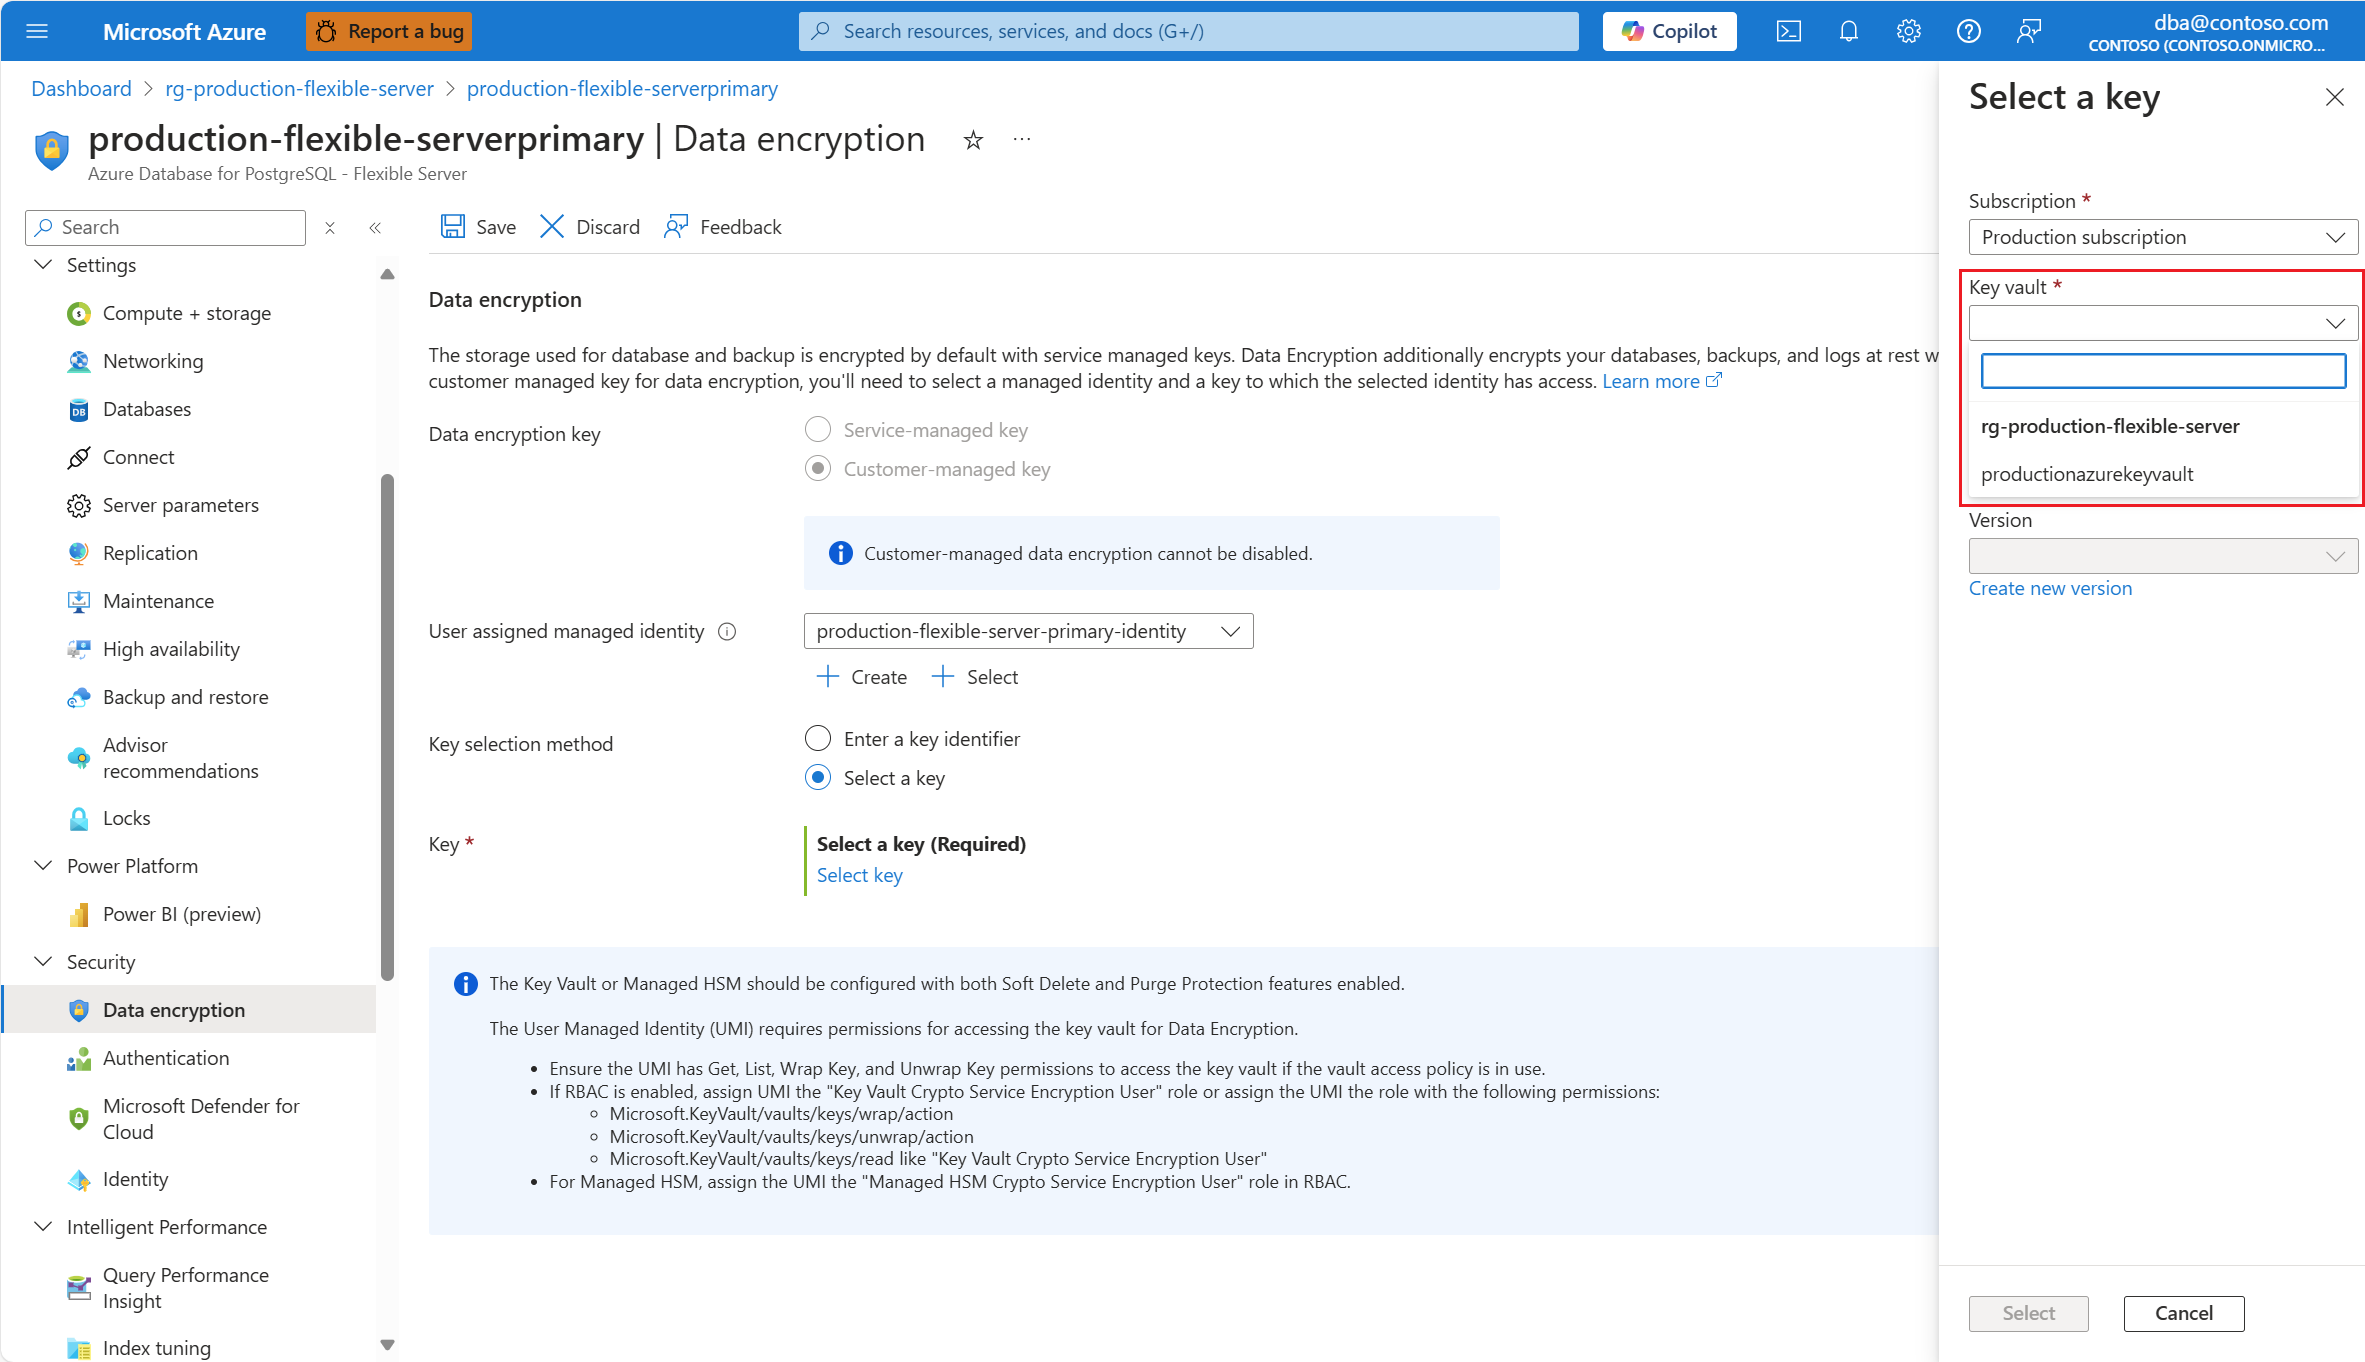2365x1362 pixels.
Task: Open the hamburger portal menu
Action: click(37, 31)
